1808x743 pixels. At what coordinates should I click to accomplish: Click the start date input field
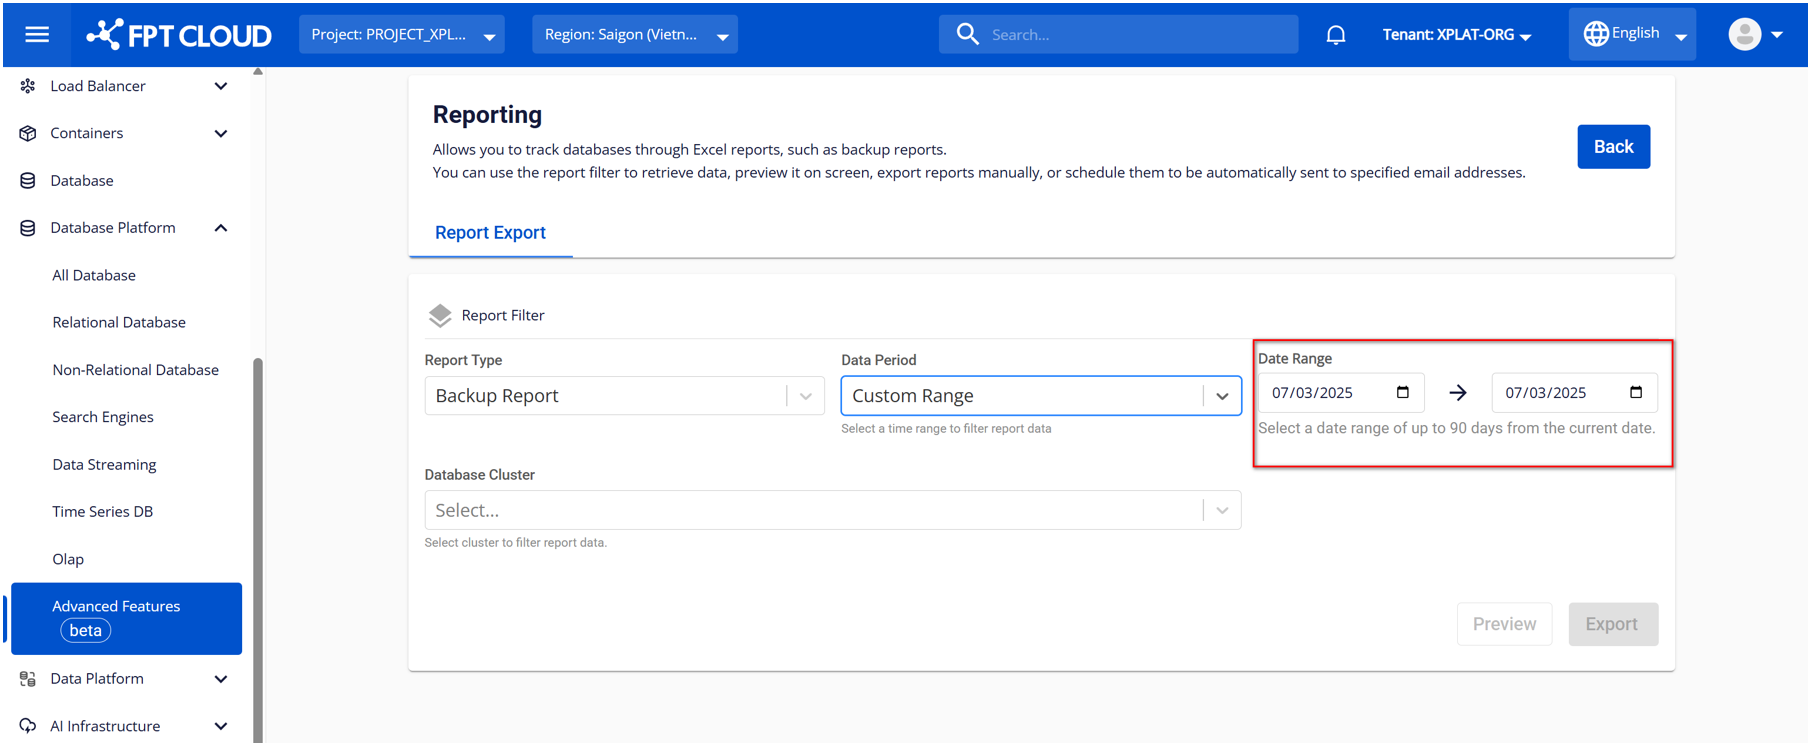coord(1341,393)
